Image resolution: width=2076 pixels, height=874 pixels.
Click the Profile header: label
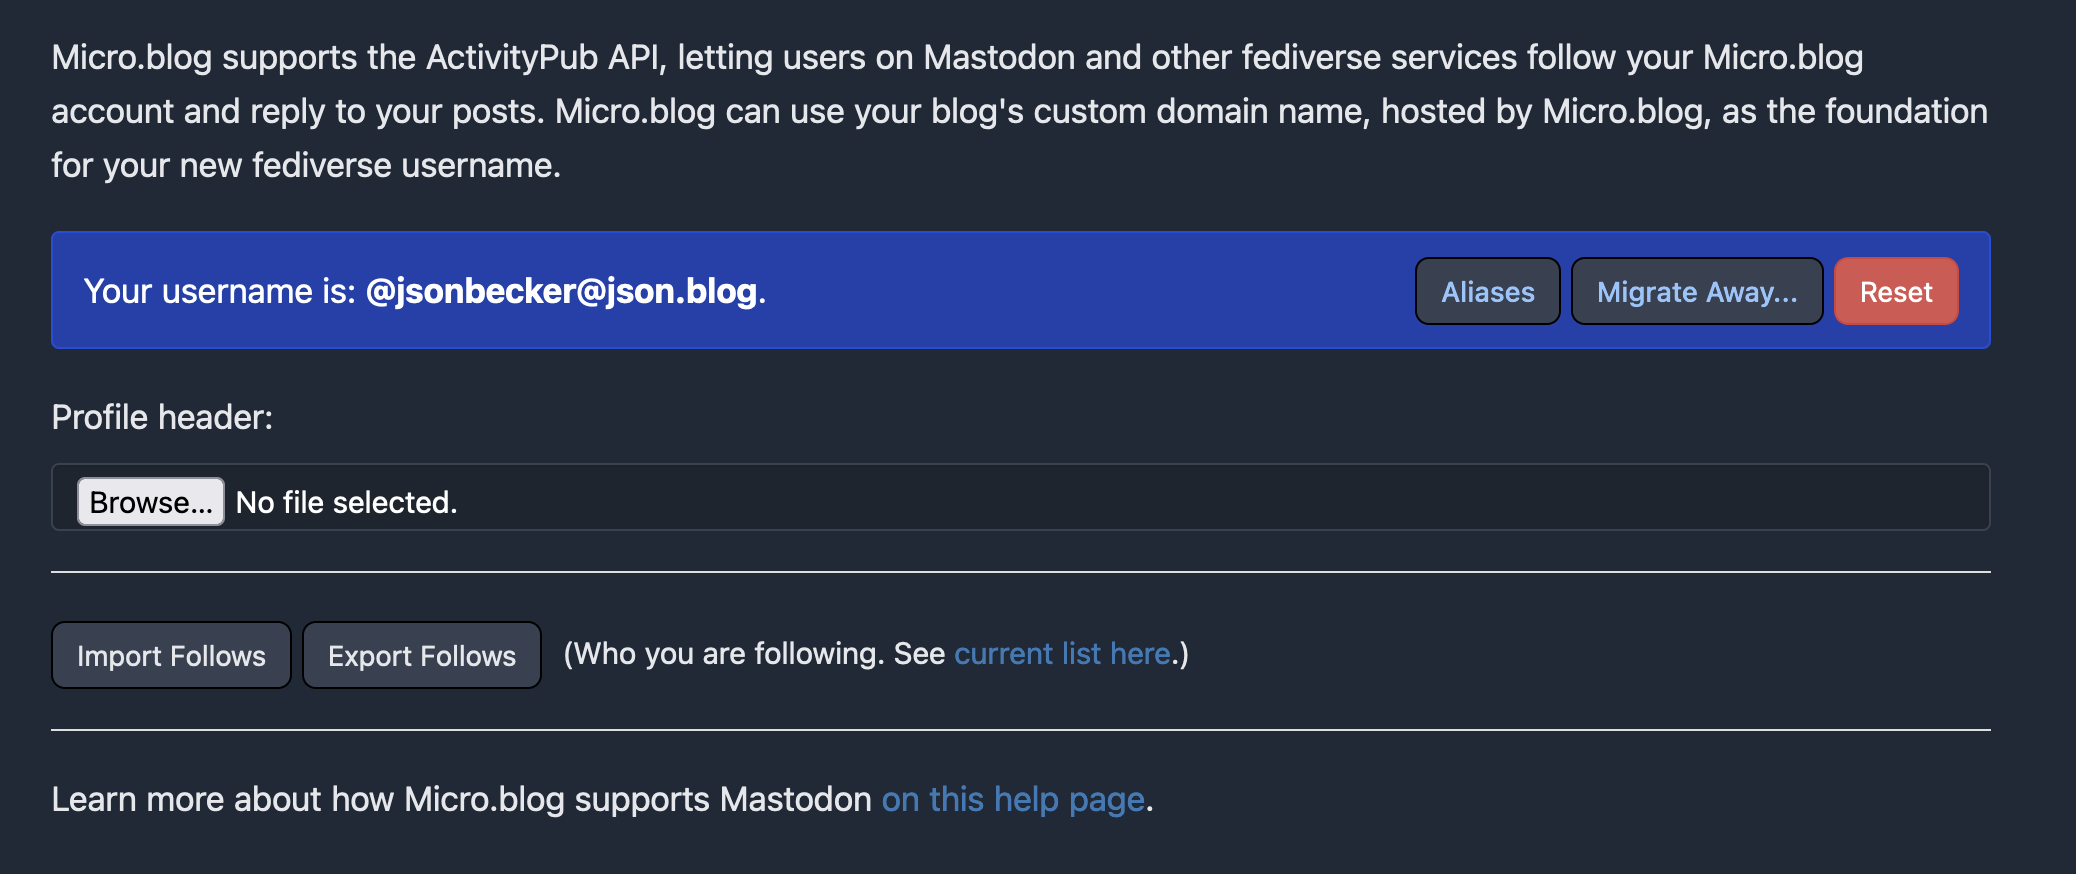coord(162,417)
